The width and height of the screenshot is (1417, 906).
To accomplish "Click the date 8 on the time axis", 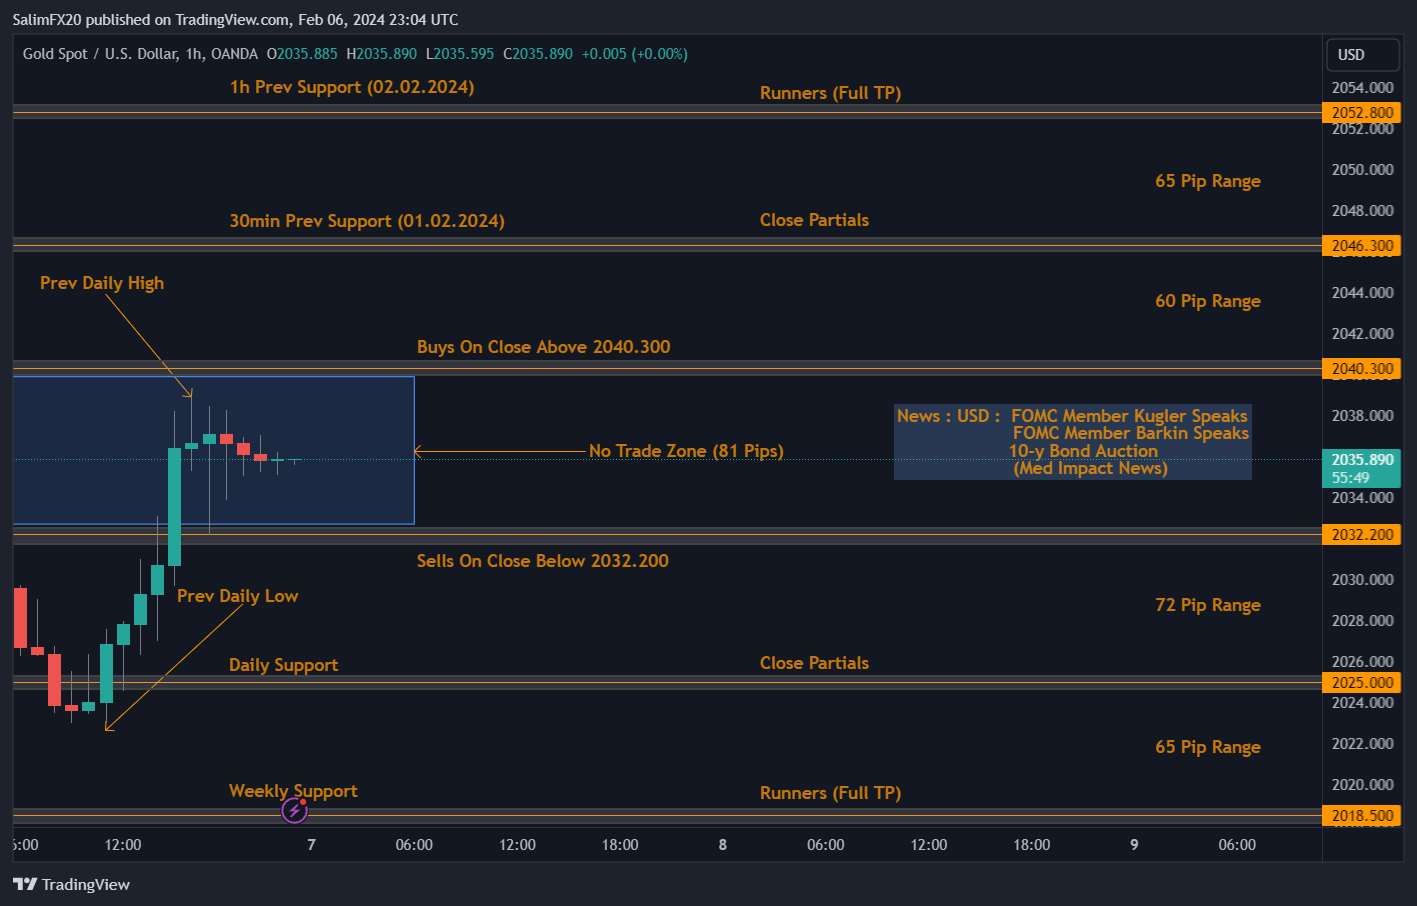I will pos(723,845).
